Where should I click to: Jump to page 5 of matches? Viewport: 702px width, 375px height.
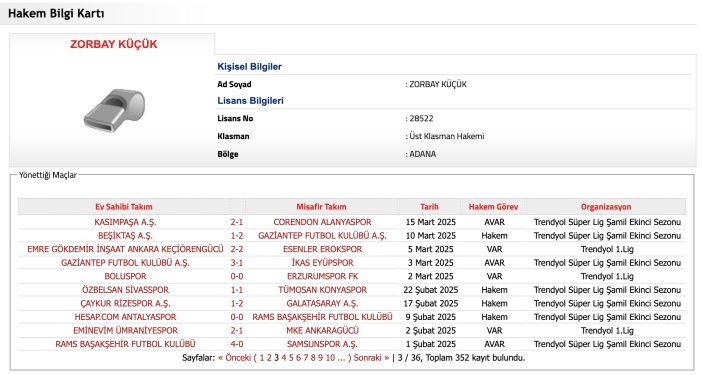tap(291, 358)
